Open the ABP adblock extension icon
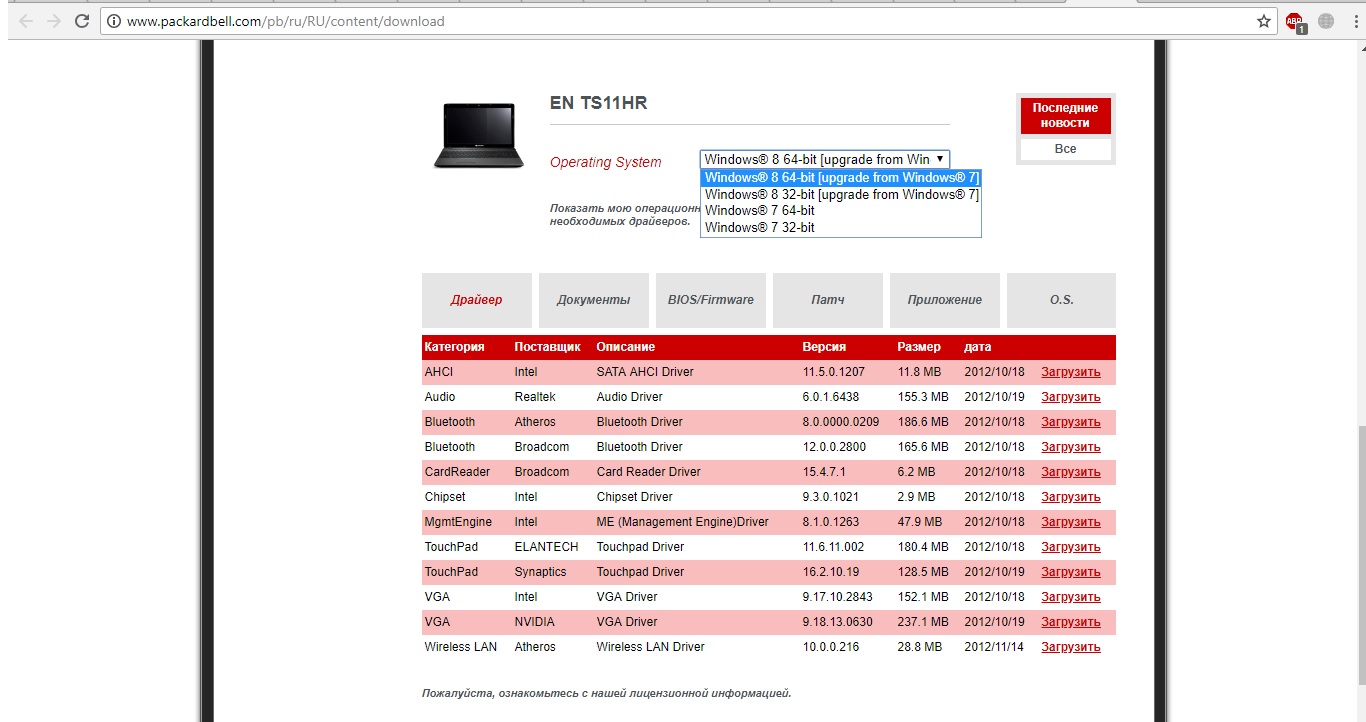Image resolution: width=1366 pixels, height=722 pixels. pyautogui.click(x=1295, y=21)
